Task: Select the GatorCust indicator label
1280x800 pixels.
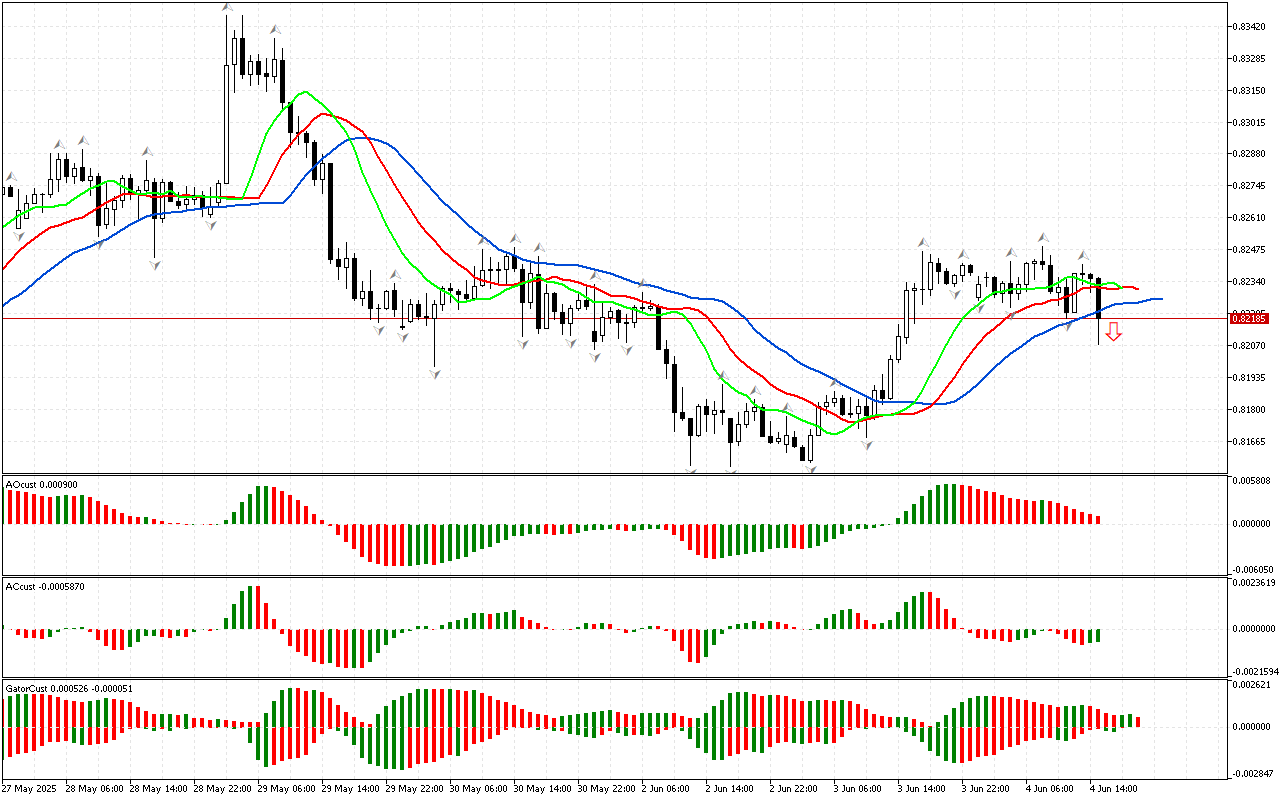Action: 69,688
